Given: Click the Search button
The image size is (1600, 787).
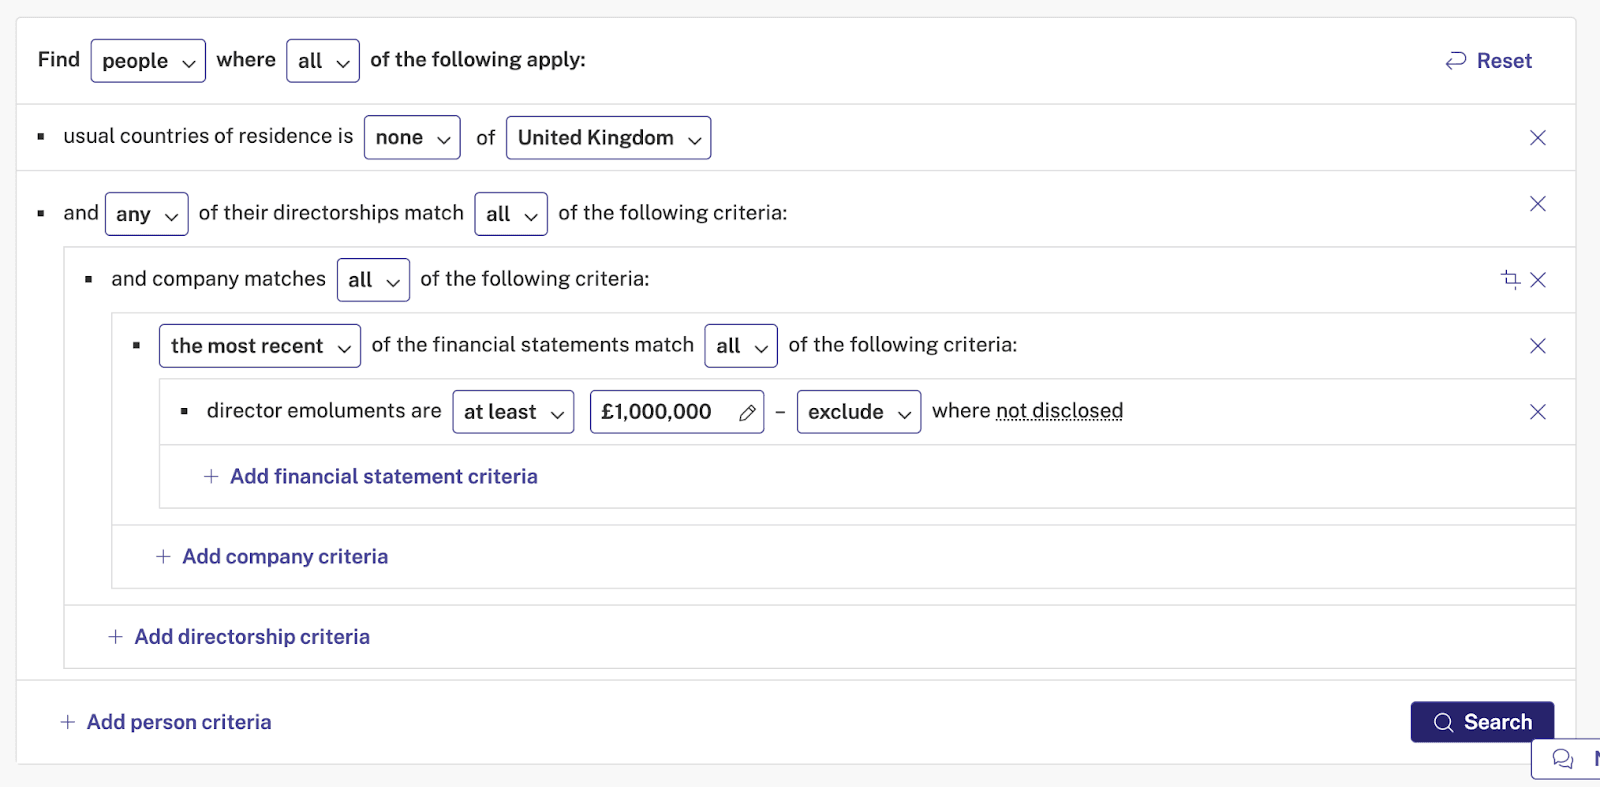Looking at the screenshot, I should coord(1482,722).
